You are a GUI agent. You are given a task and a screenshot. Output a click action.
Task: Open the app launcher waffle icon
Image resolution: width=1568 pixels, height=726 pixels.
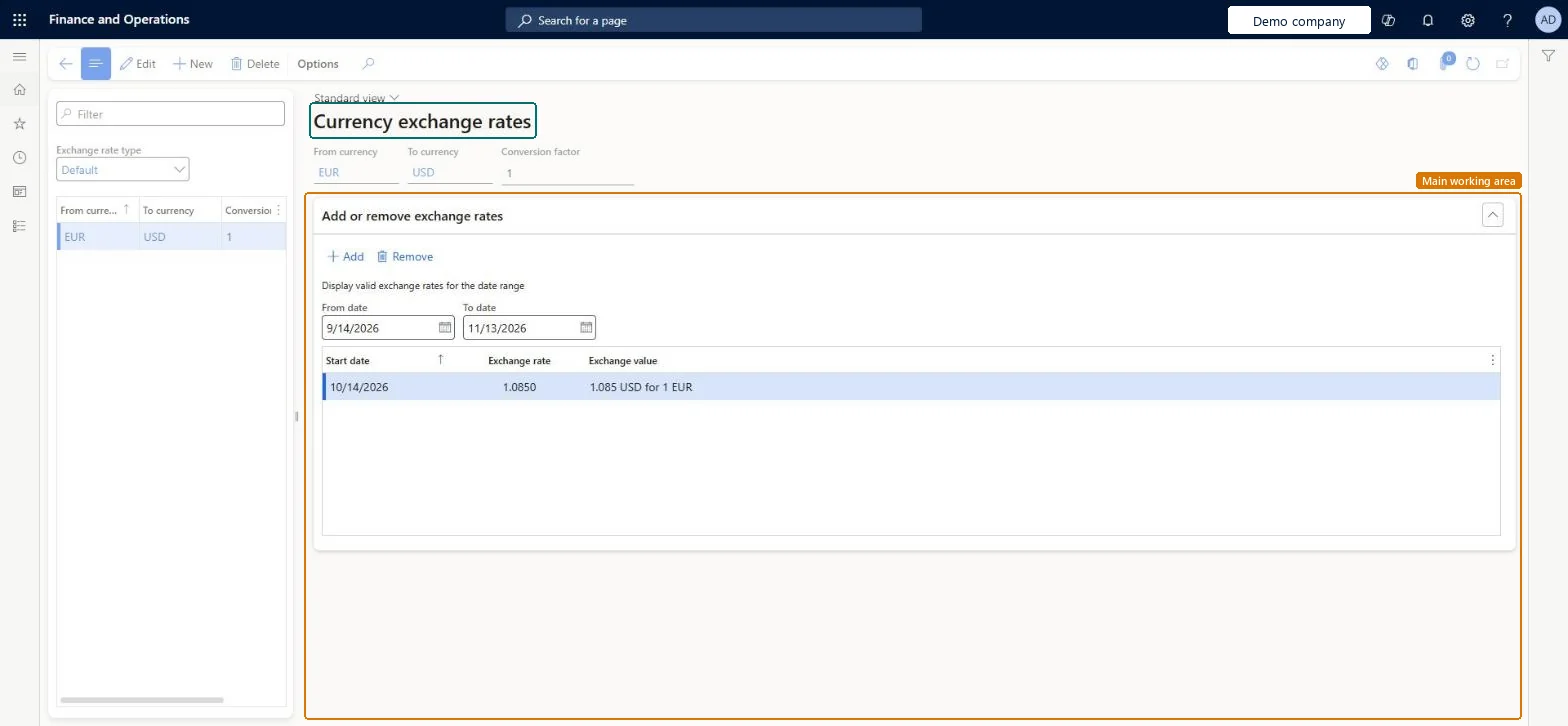[x=19, y=20]
